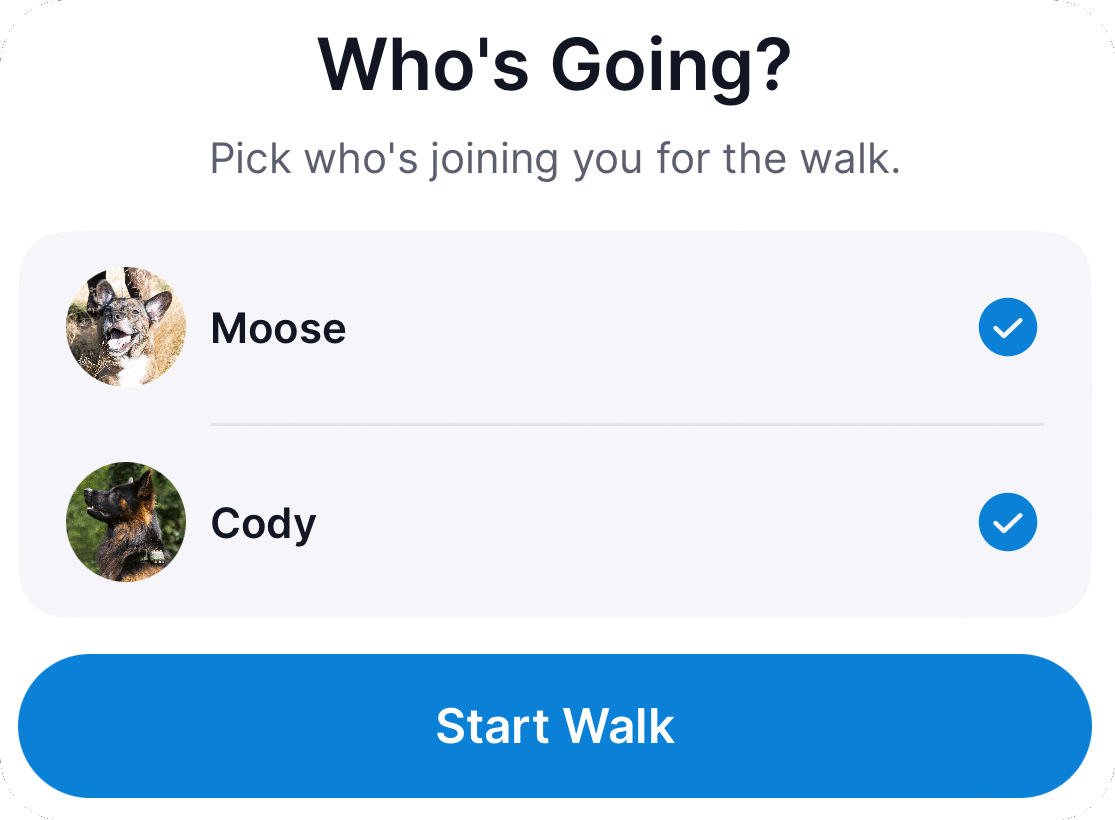Click the divider between Moose and Cody
Image resolution: width=1115 pixels, height=820 pixels.
[626, 425]
